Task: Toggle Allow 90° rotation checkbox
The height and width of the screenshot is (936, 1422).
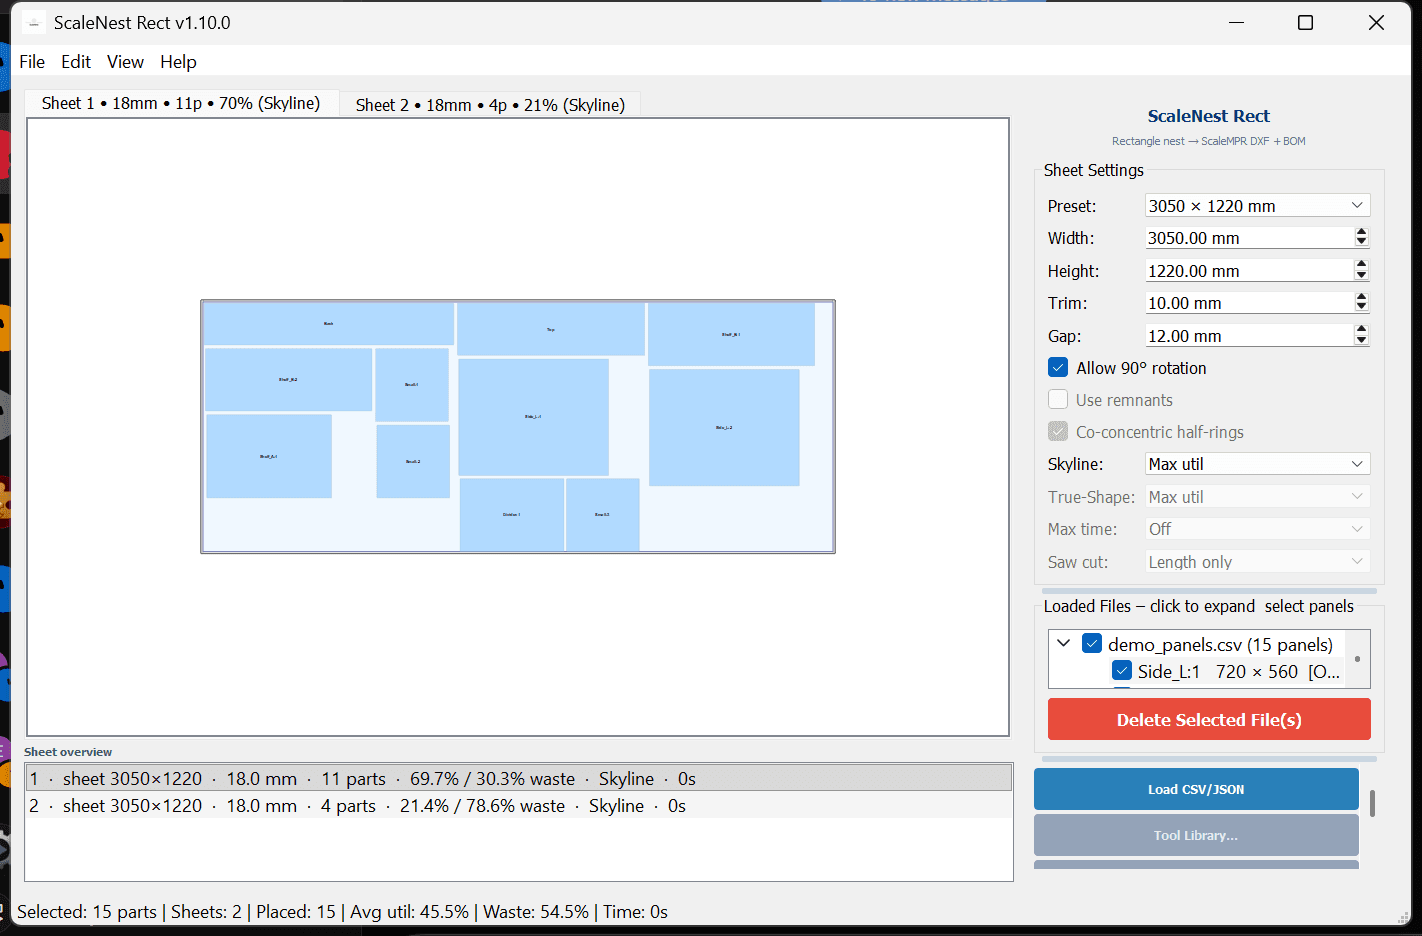Action: (x=1058, y=368)
